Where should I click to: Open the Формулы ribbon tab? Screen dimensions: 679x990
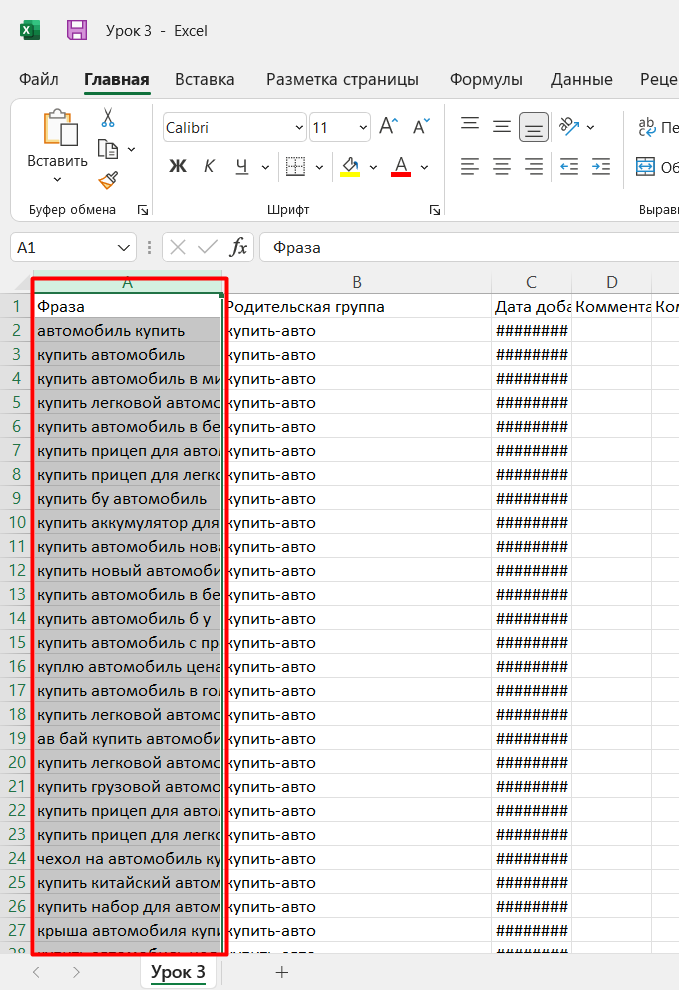tap(486, 80)
